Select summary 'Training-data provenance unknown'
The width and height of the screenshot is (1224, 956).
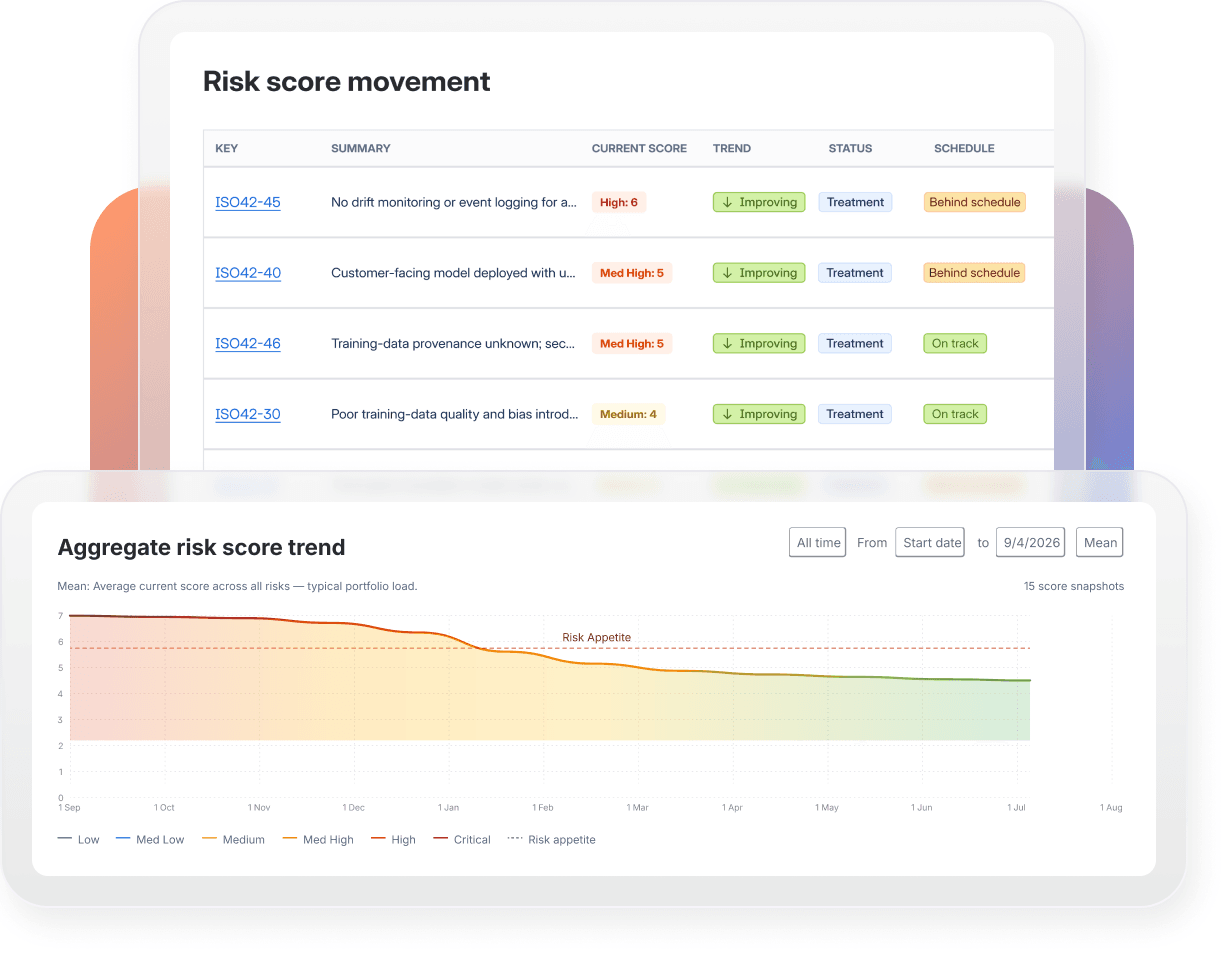[454, 343]
